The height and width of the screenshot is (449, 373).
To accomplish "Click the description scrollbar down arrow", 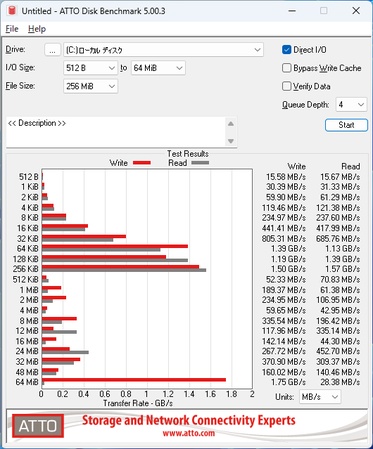I will tap(231, 141).
